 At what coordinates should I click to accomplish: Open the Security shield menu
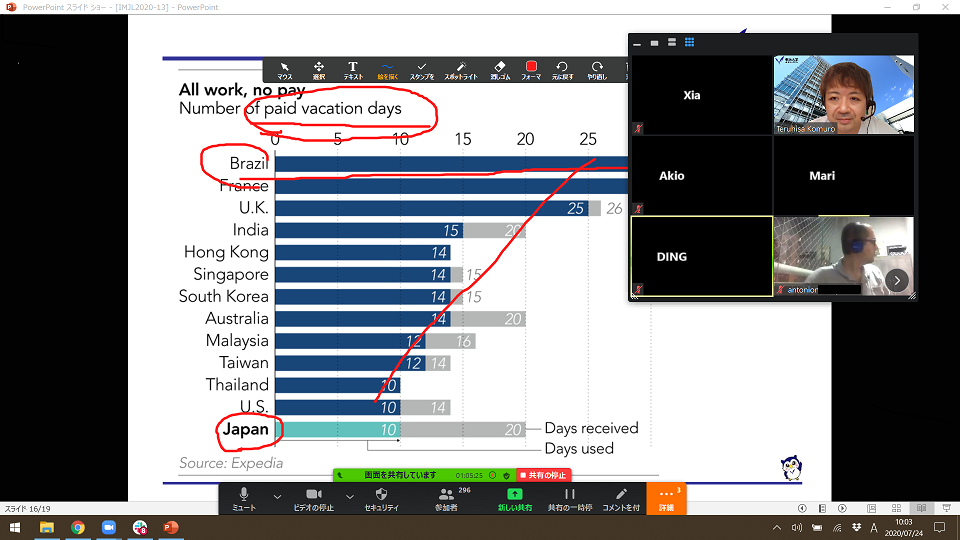coord(381,499)
